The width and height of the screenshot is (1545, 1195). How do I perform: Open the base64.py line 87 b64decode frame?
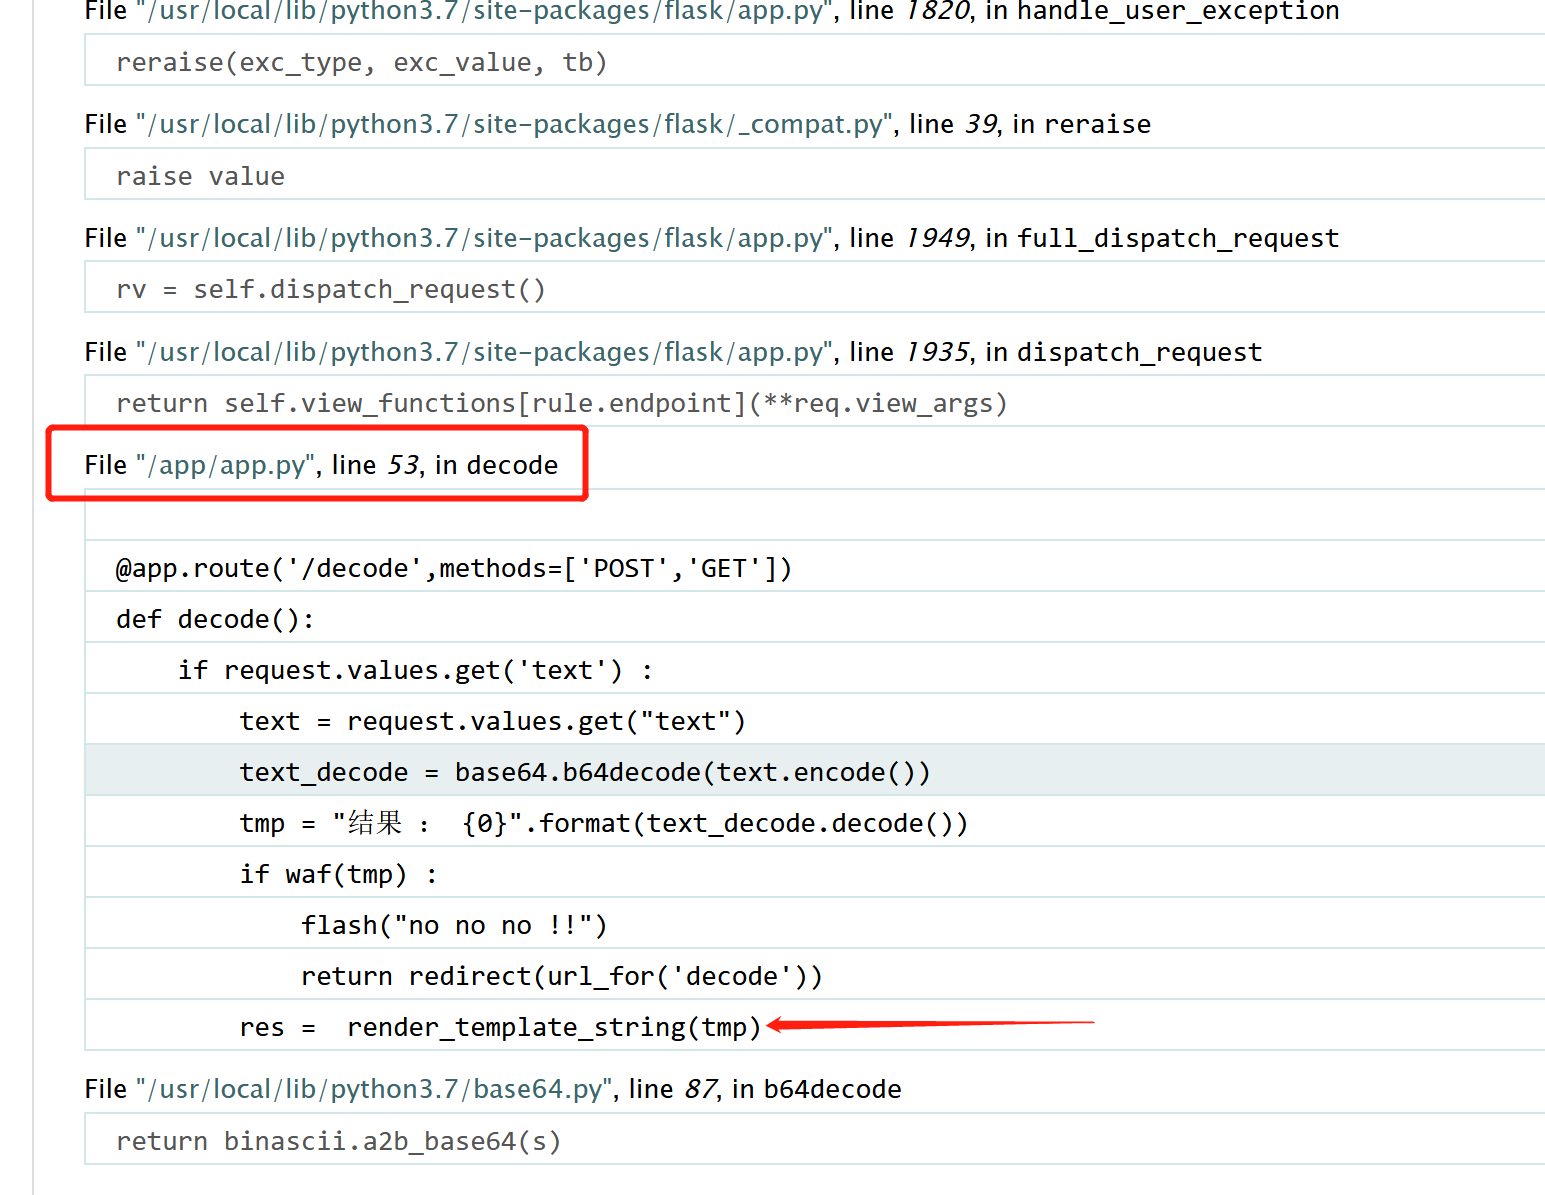click(493, 1089)
